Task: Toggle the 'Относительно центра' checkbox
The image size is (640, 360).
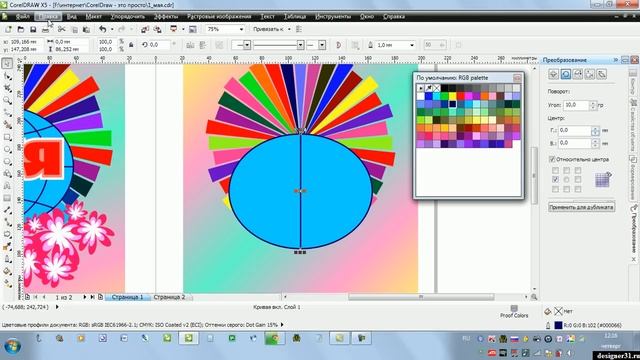Action: [552, 159]
